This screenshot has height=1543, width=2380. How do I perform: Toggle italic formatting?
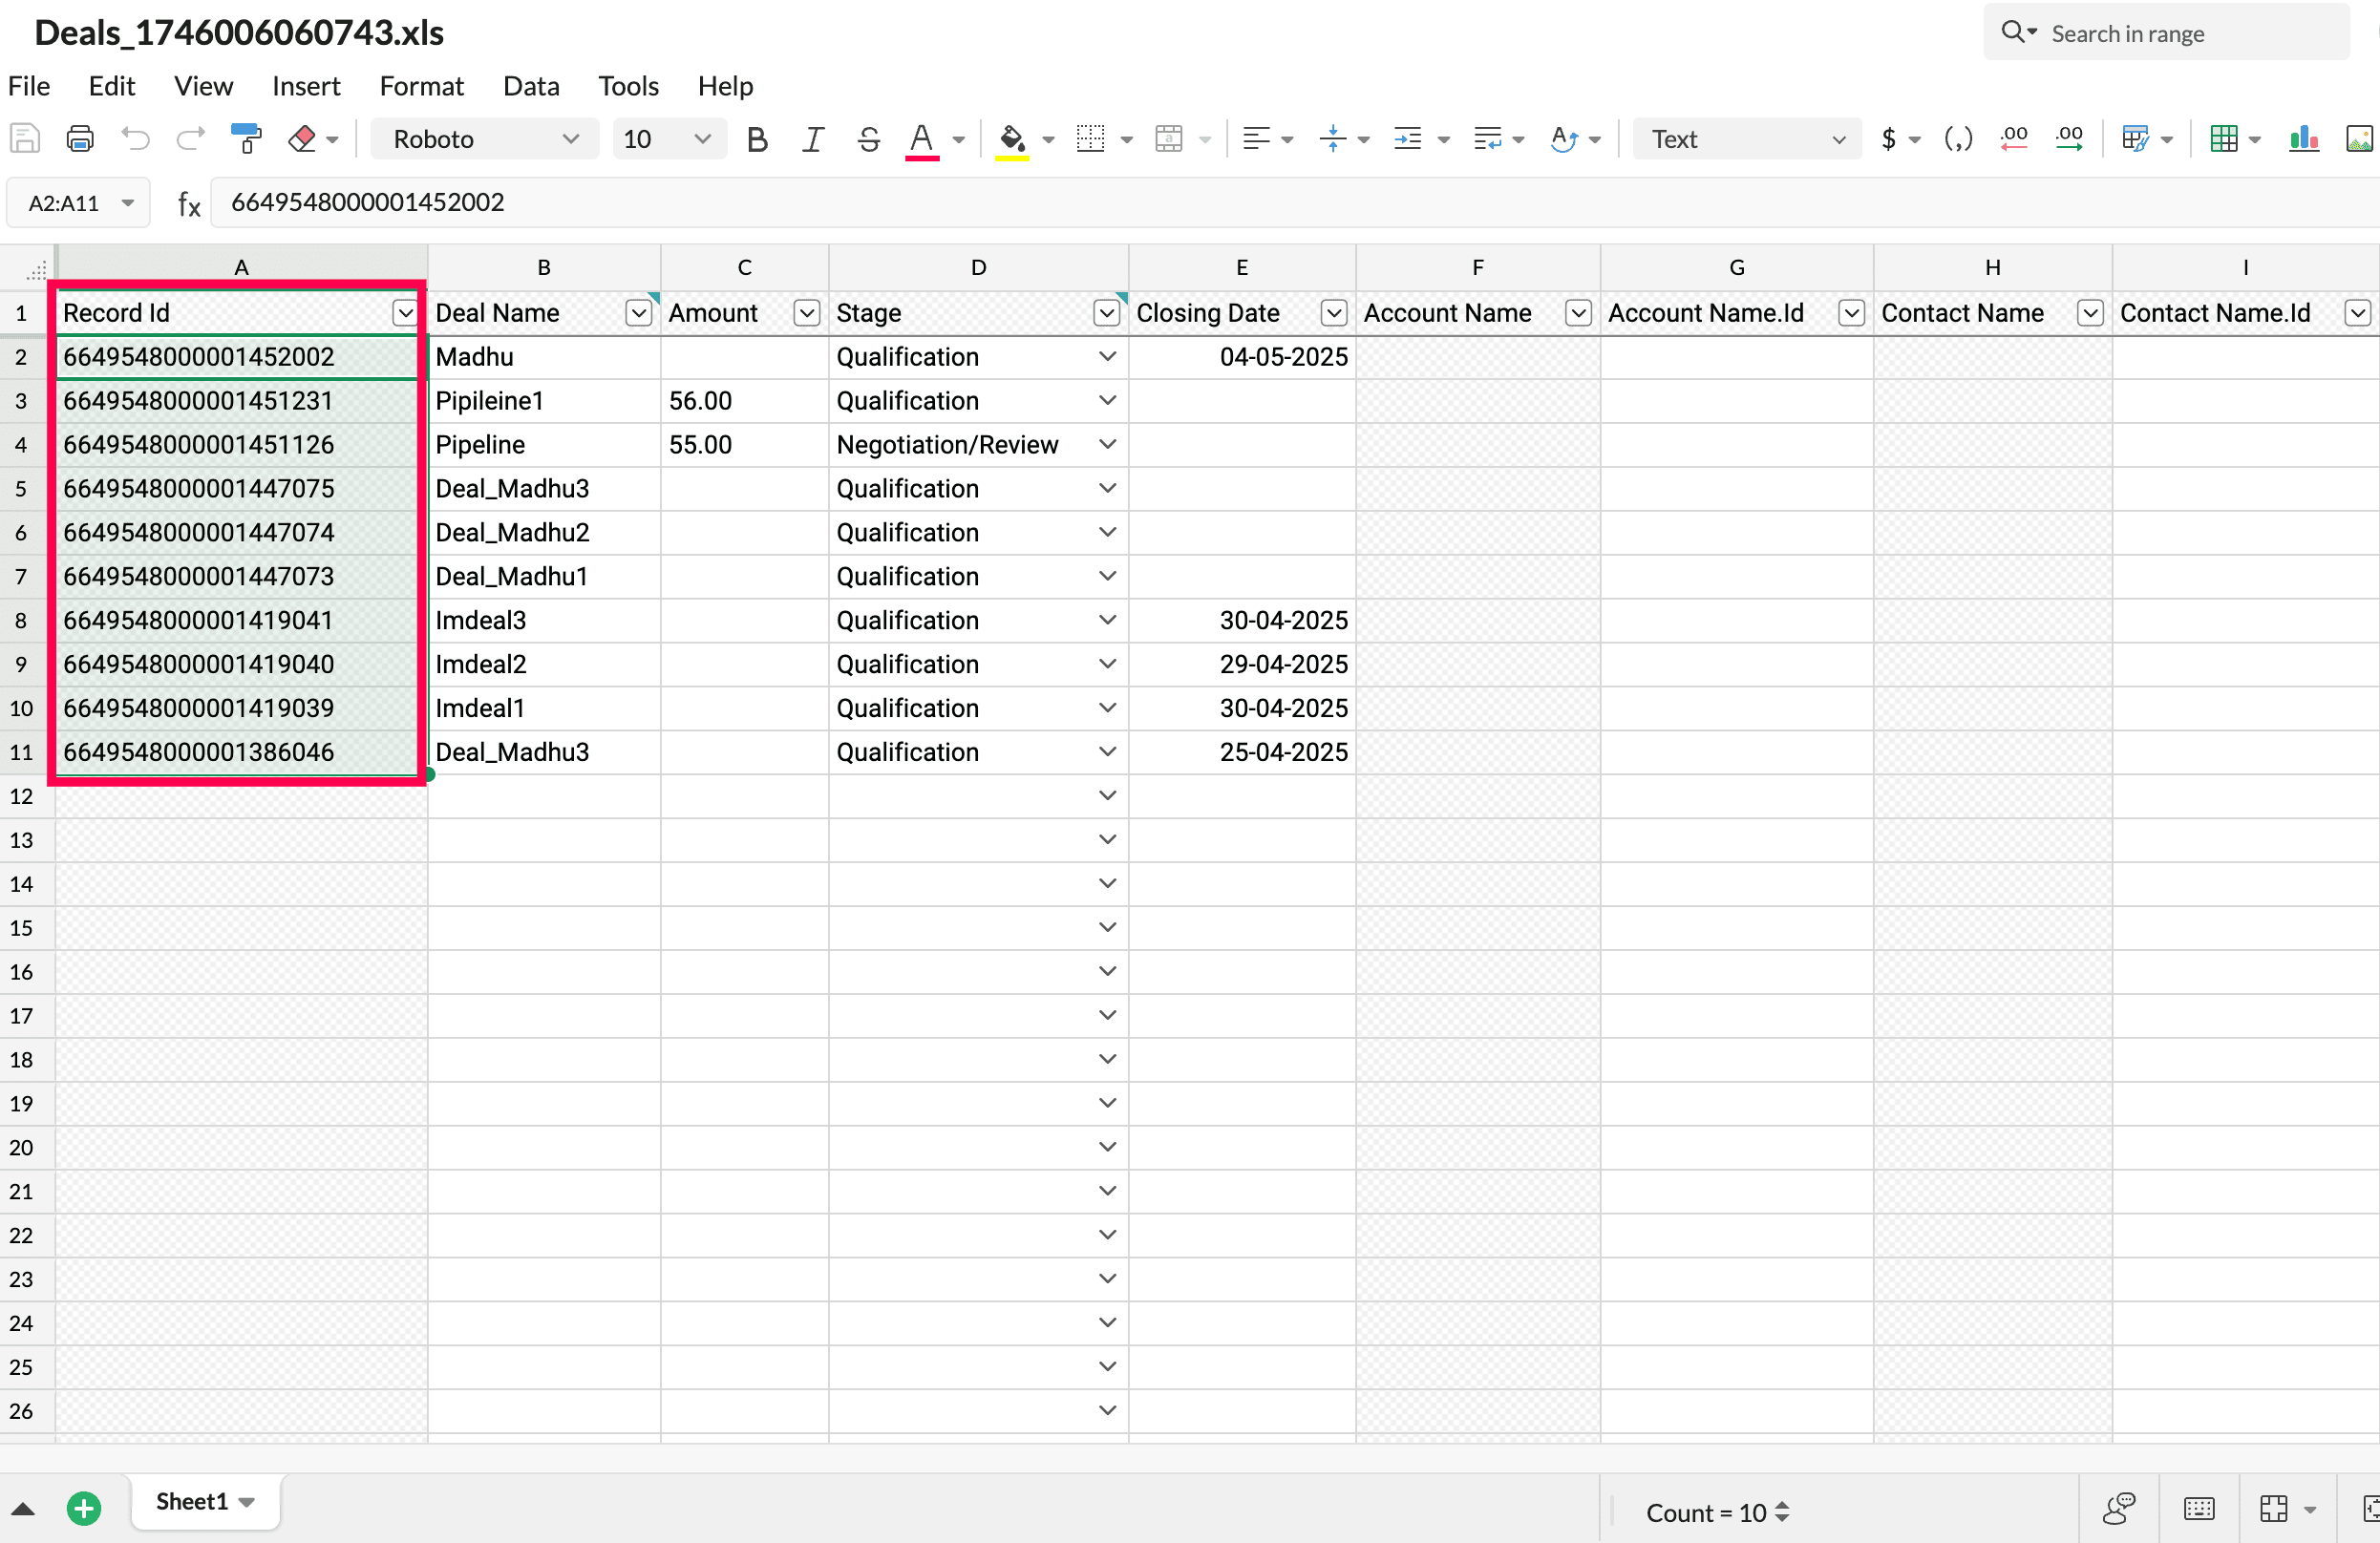pyautogui.click(x=813, y=139)
